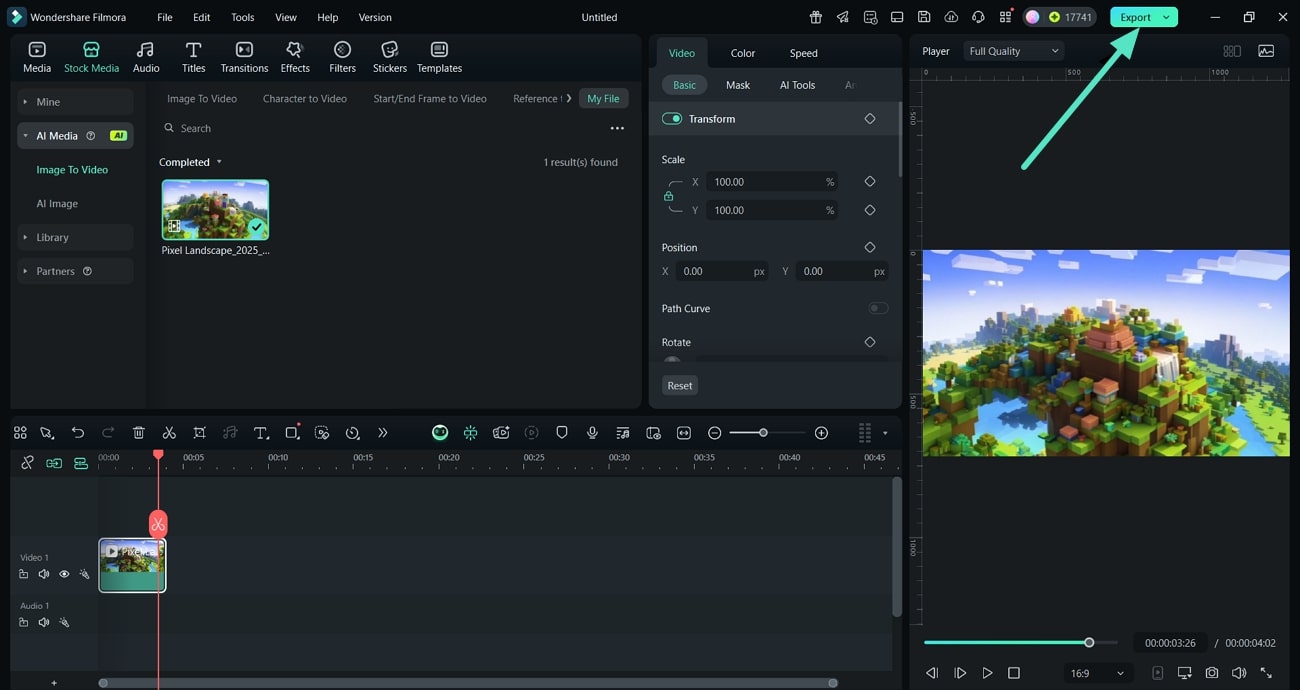Select the Pixel Landscape thumbnail
Screen dimensions: 1300x690
click(x=215, y=209)
